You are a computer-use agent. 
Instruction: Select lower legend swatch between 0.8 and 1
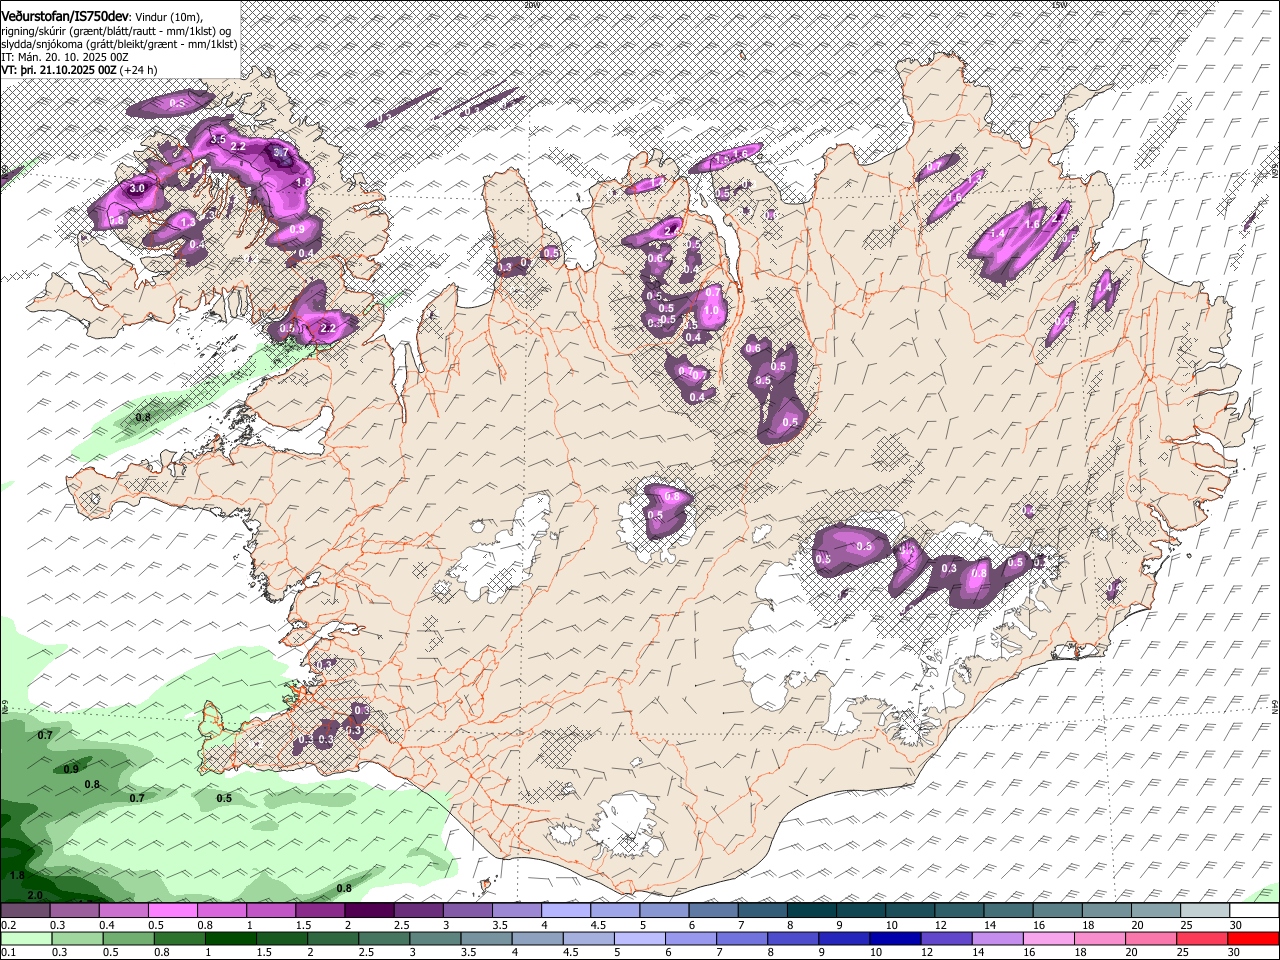[x=179, y=939]
